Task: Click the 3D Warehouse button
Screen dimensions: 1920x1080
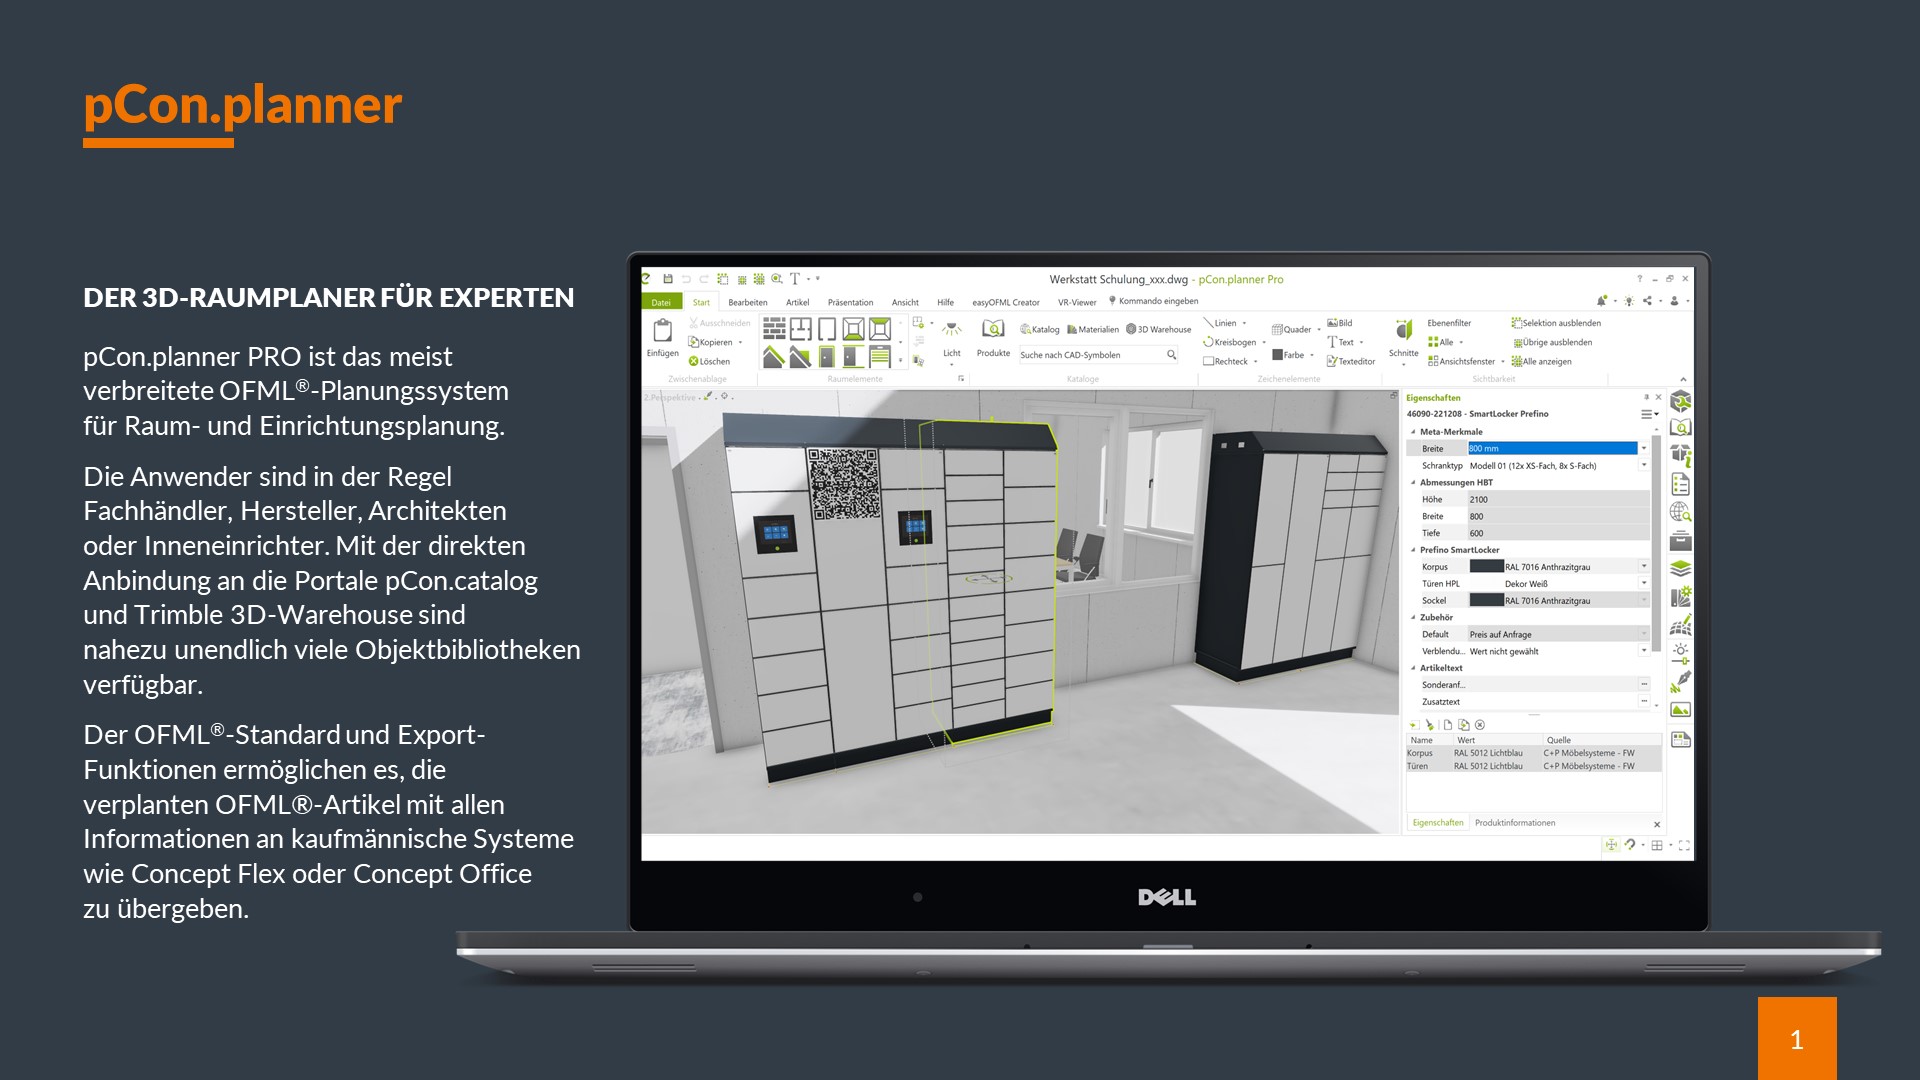Action: tap(1159, 329)
